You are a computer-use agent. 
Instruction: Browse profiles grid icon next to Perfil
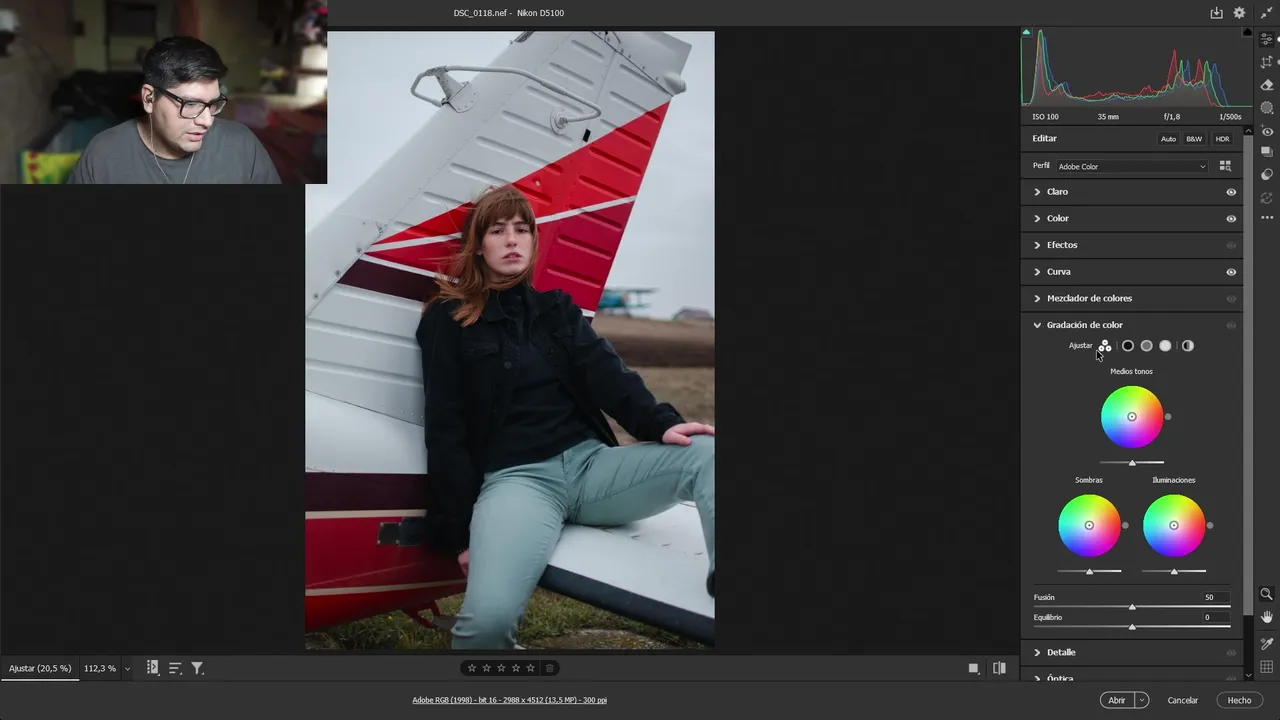pos(1225,166)
